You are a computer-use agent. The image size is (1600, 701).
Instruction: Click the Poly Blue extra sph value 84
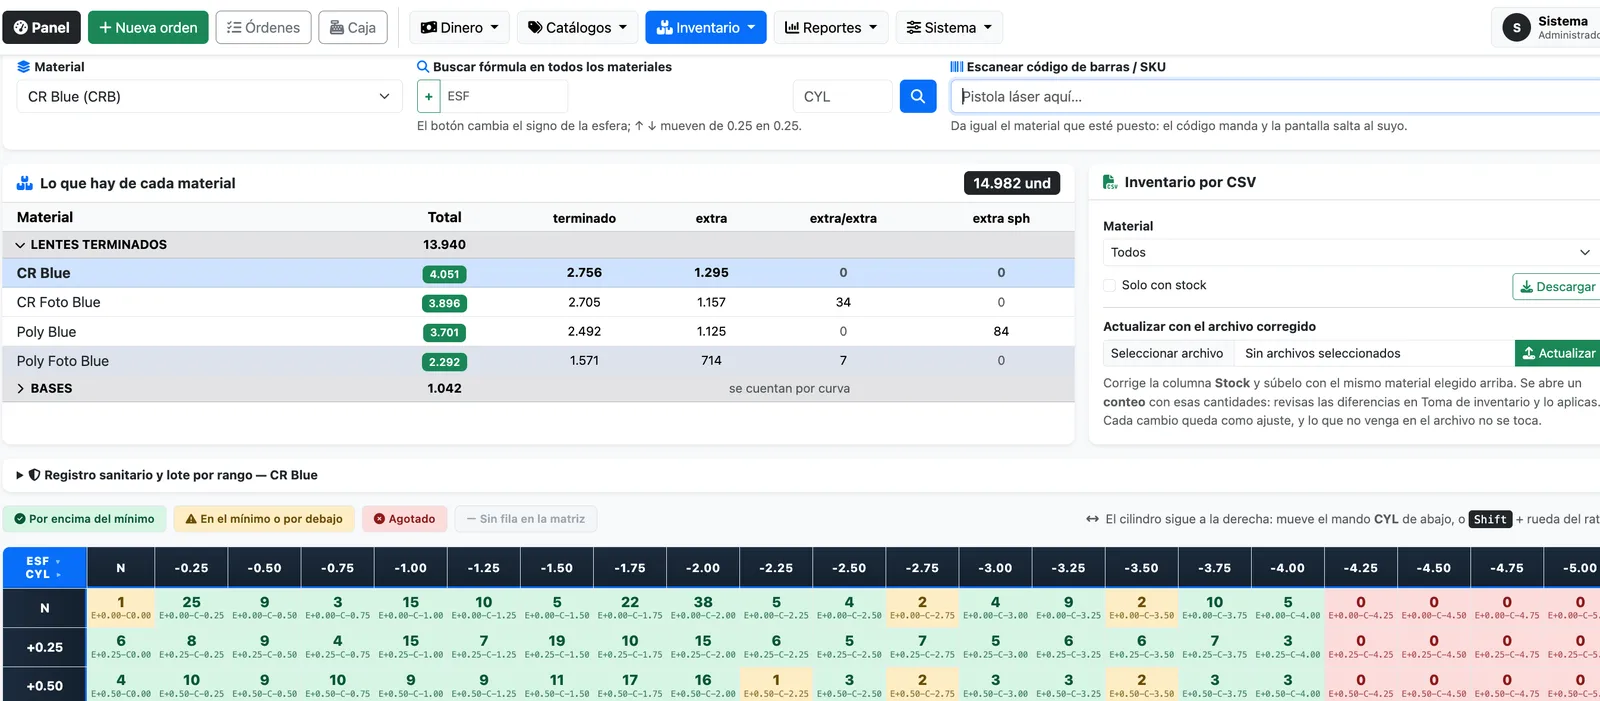pos(1001,331)
